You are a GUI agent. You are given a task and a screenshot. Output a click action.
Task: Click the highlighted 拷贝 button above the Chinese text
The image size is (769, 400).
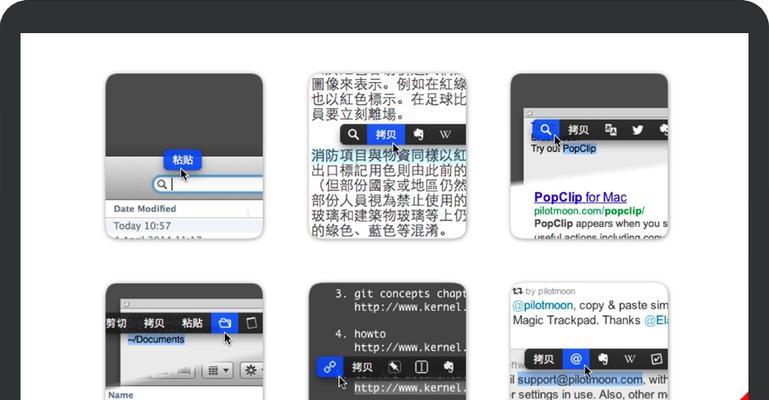[386, 134]
